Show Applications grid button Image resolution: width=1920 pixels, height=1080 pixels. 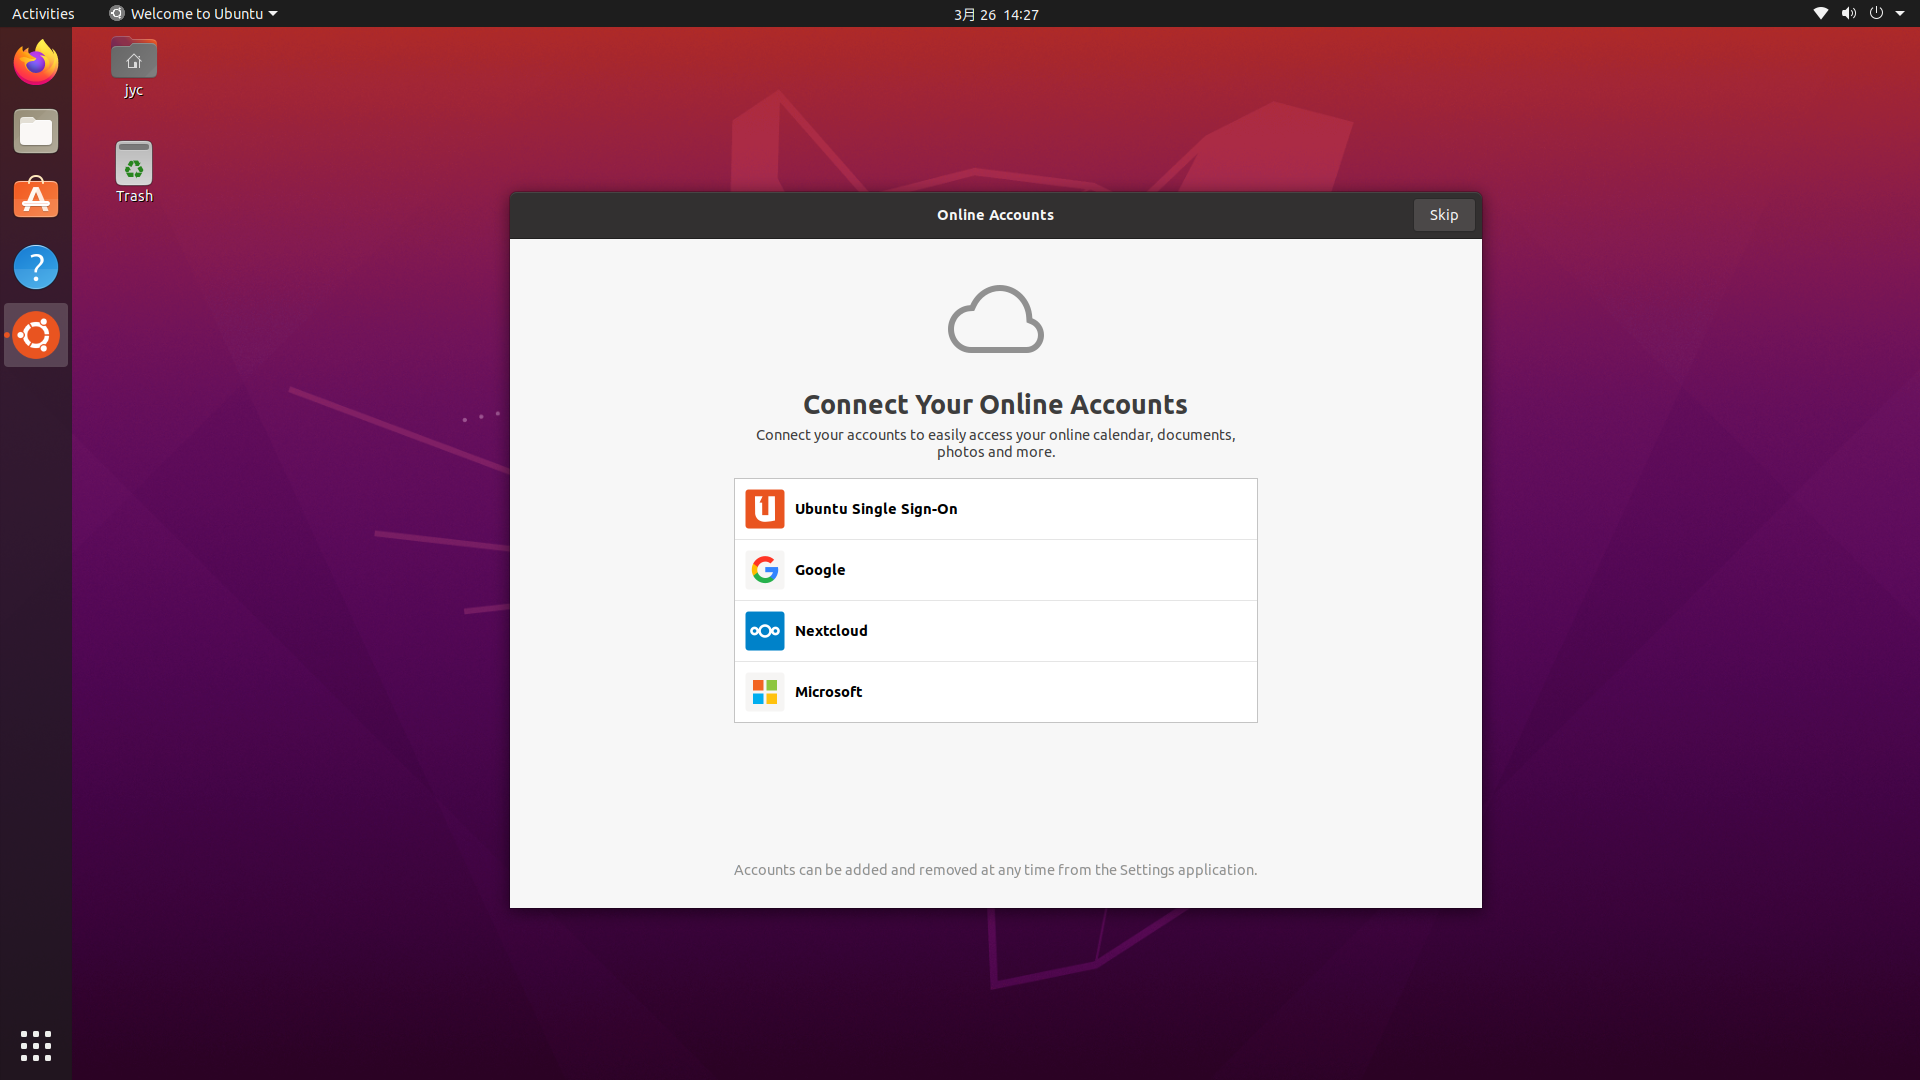(x=36, y=1046)
